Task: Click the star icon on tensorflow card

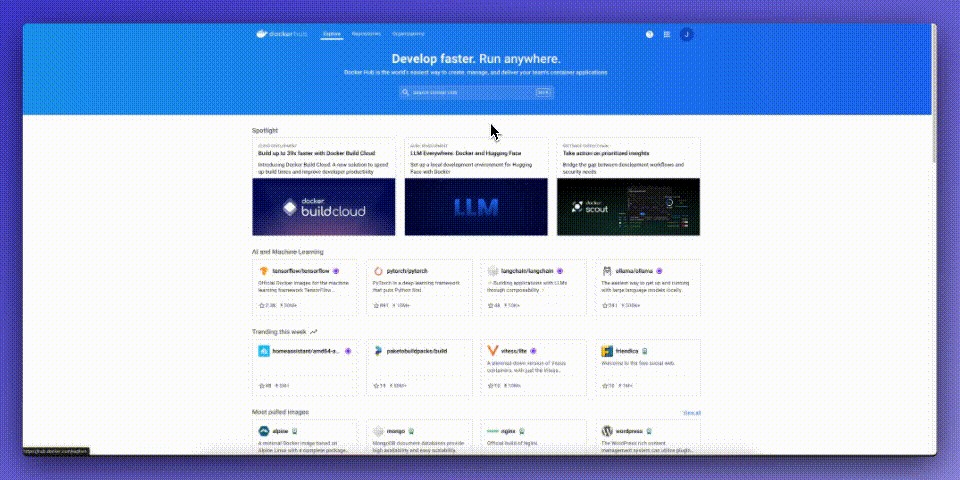Action: [x=261, y=305]
